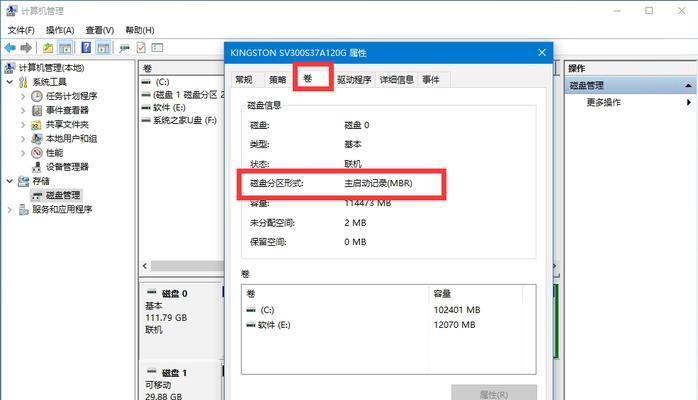The image size is (698, 400).
Task: Switch to the 详细信息 tab
Action: [x=396, y=80]
